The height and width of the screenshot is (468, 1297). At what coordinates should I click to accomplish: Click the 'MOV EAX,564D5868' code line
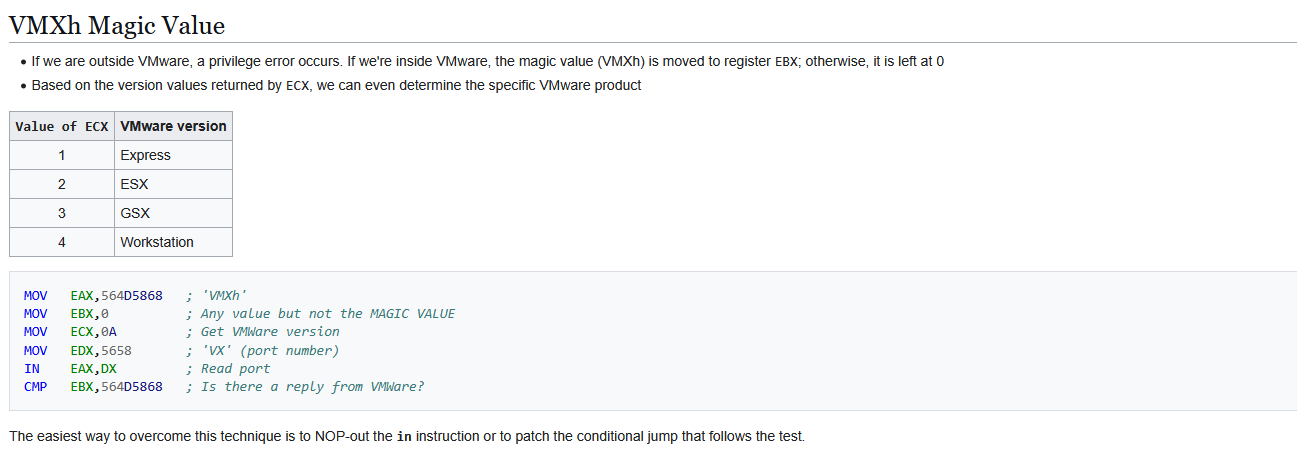[93, 296]
